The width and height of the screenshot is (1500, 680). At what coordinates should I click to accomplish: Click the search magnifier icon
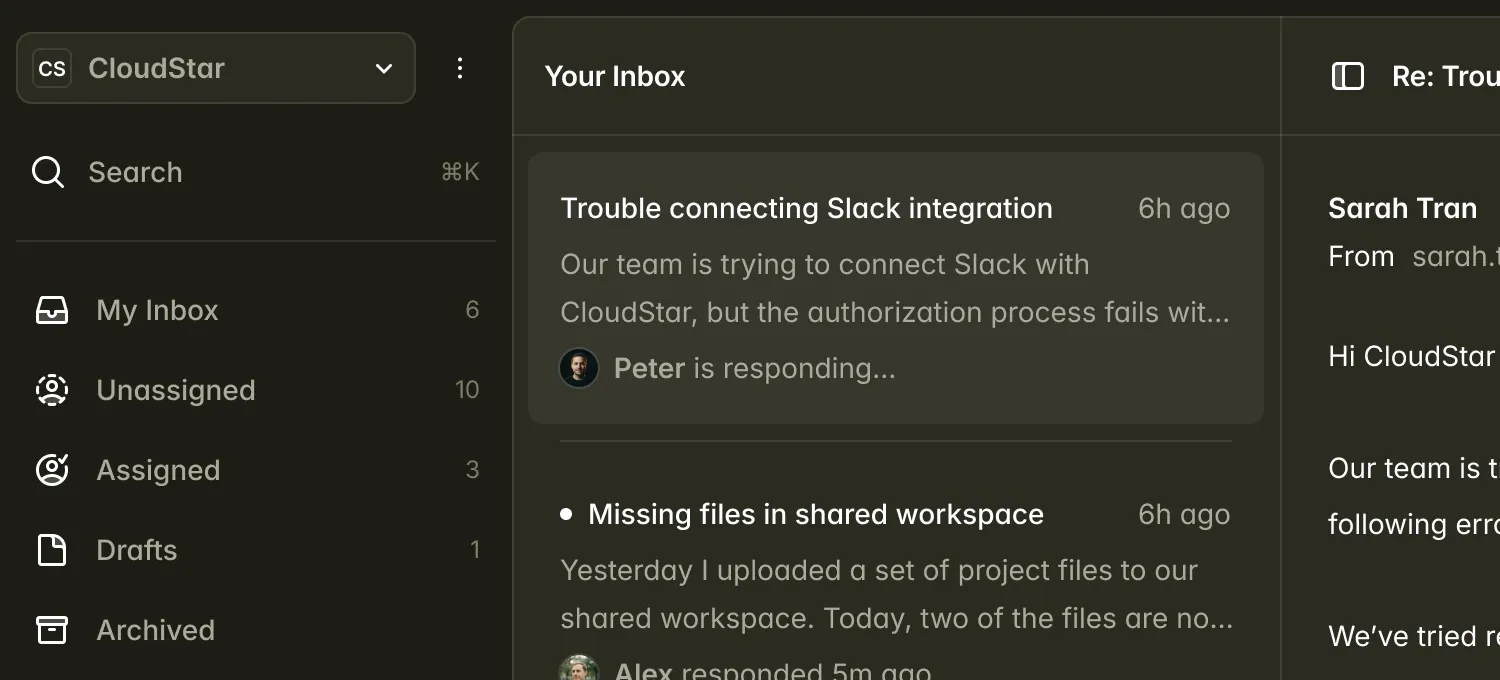point(48,172)
